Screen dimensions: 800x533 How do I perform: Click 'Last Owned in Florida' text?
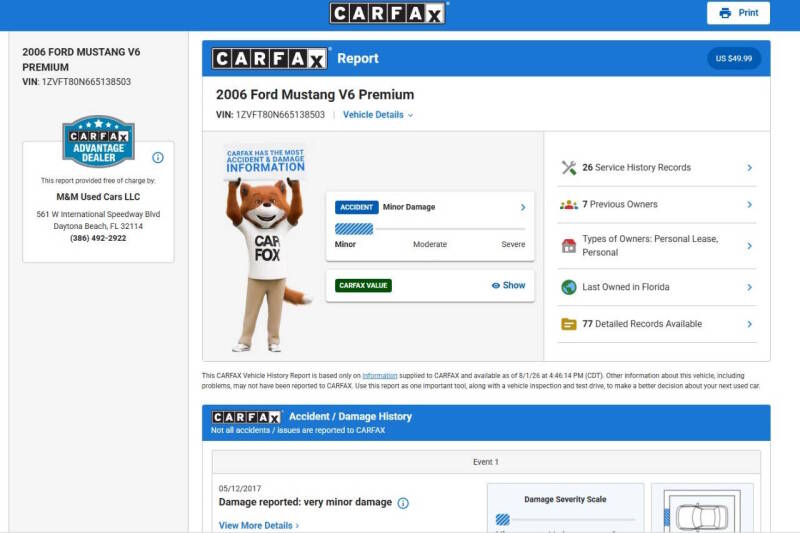click(x=626, y=287)
